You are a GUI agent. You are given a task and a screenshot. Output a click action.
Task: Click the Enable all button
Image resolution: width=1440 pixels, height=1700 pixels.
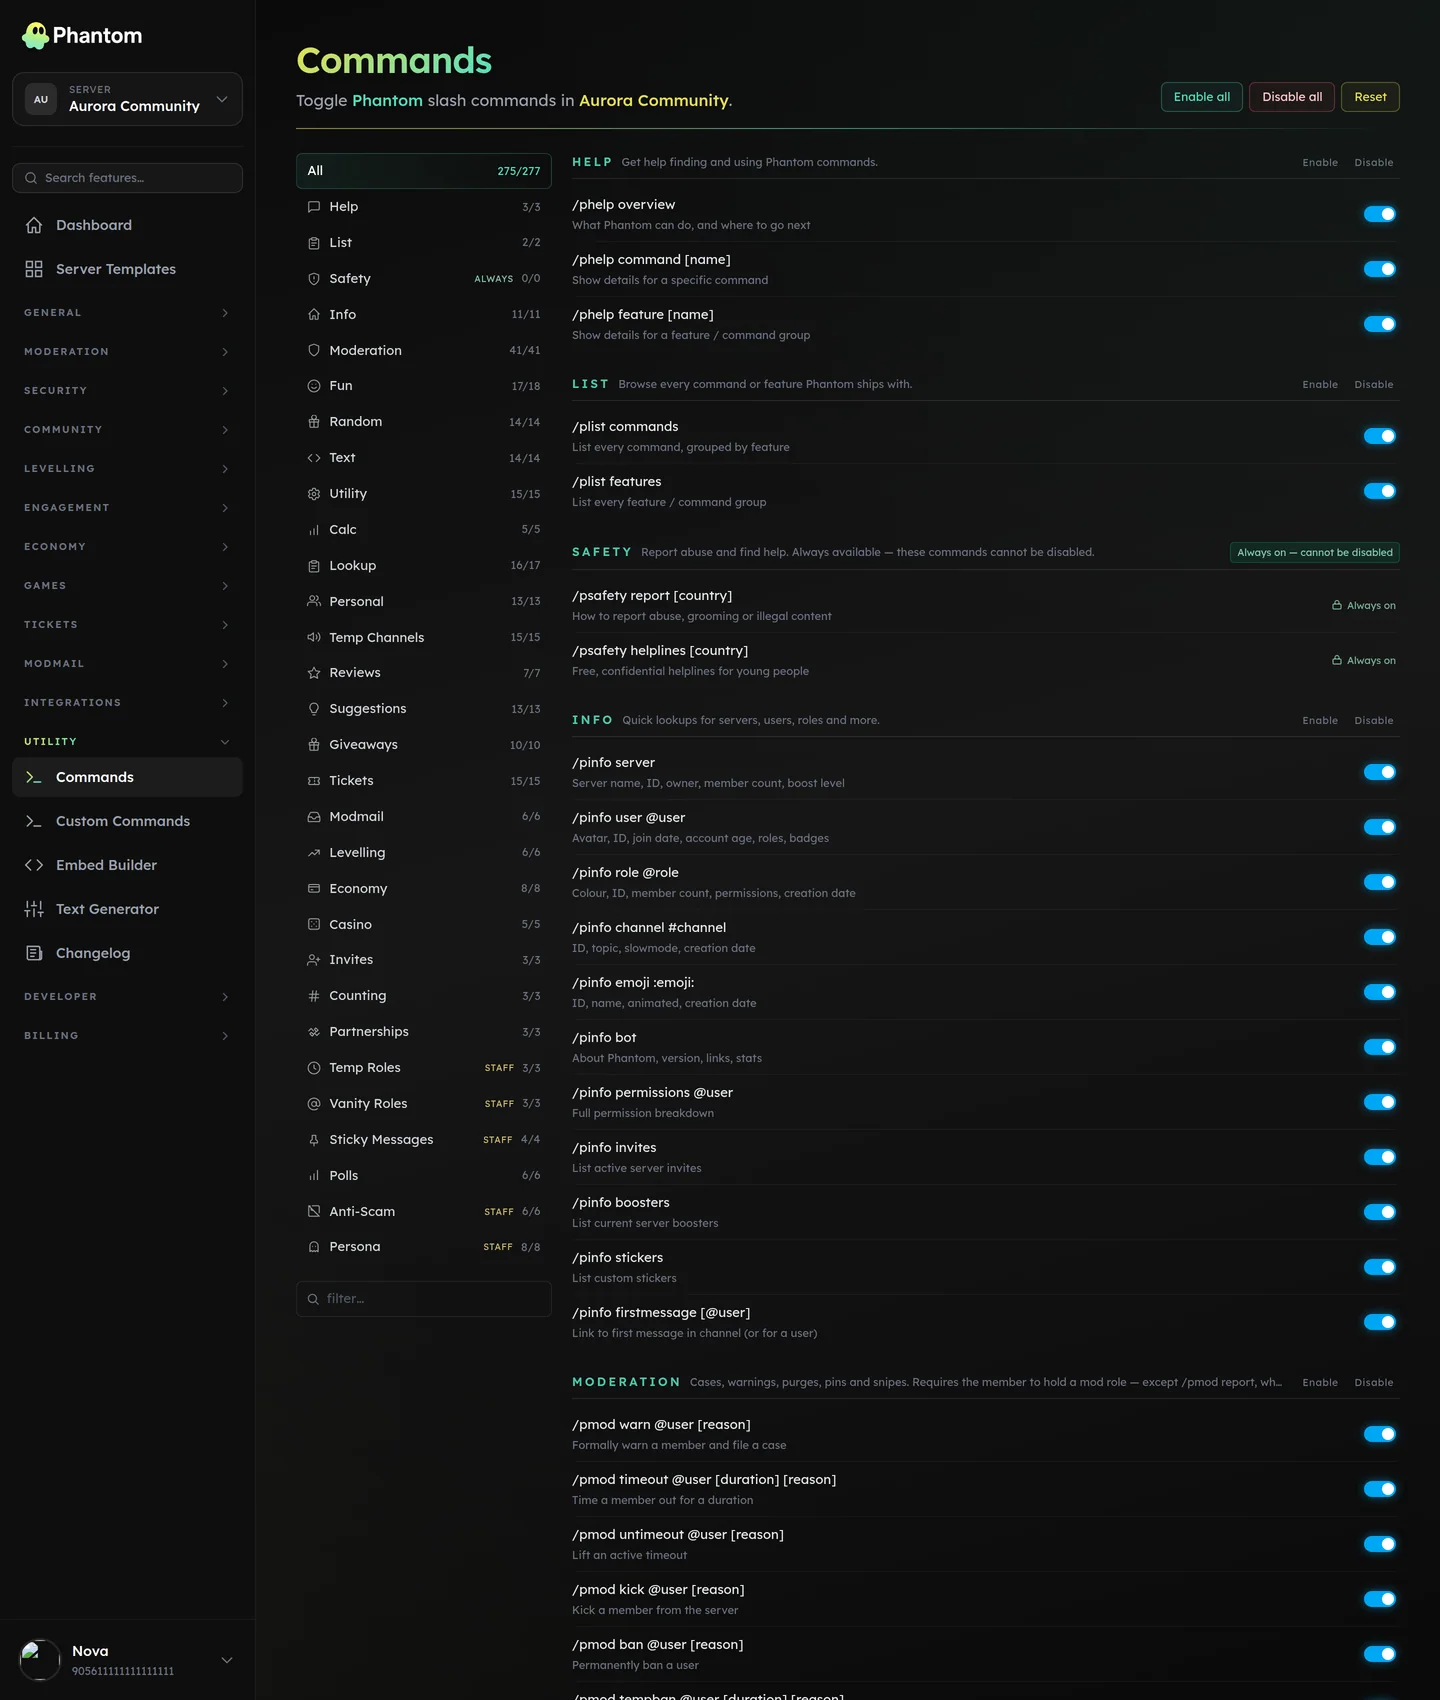(x=1202, y=97)
